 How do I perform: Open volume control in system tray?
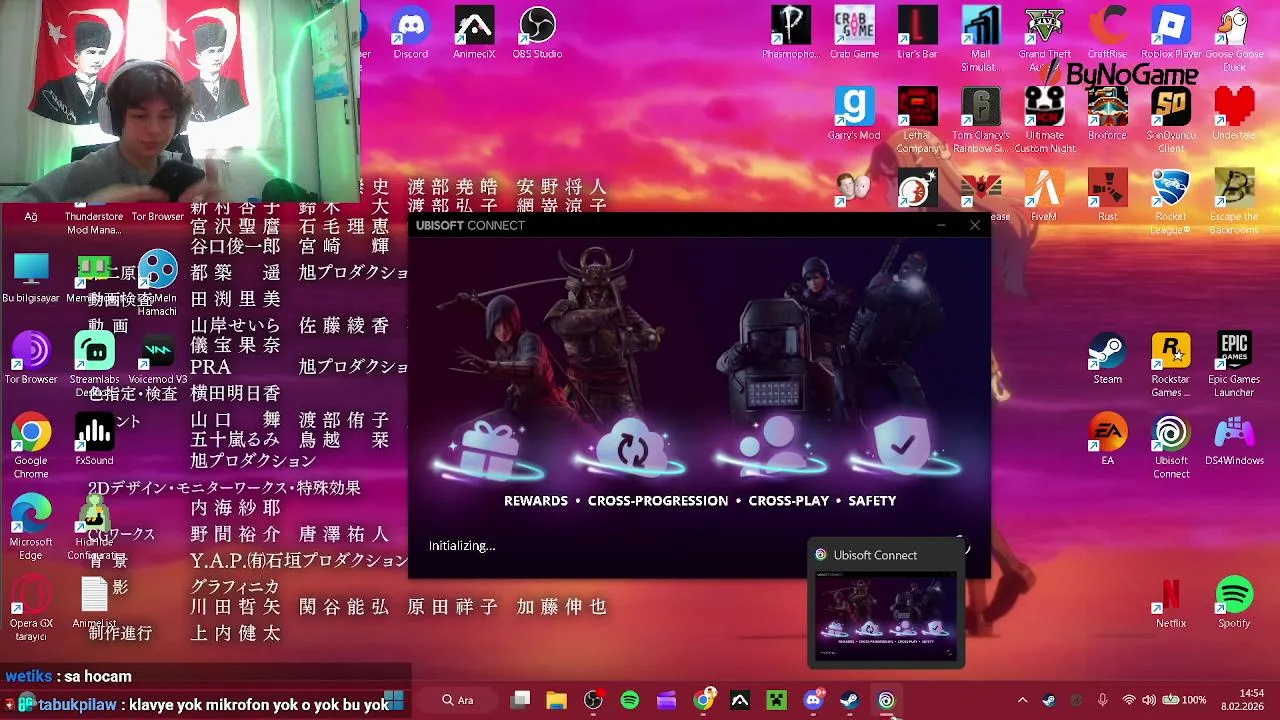tap(1149, 700)
